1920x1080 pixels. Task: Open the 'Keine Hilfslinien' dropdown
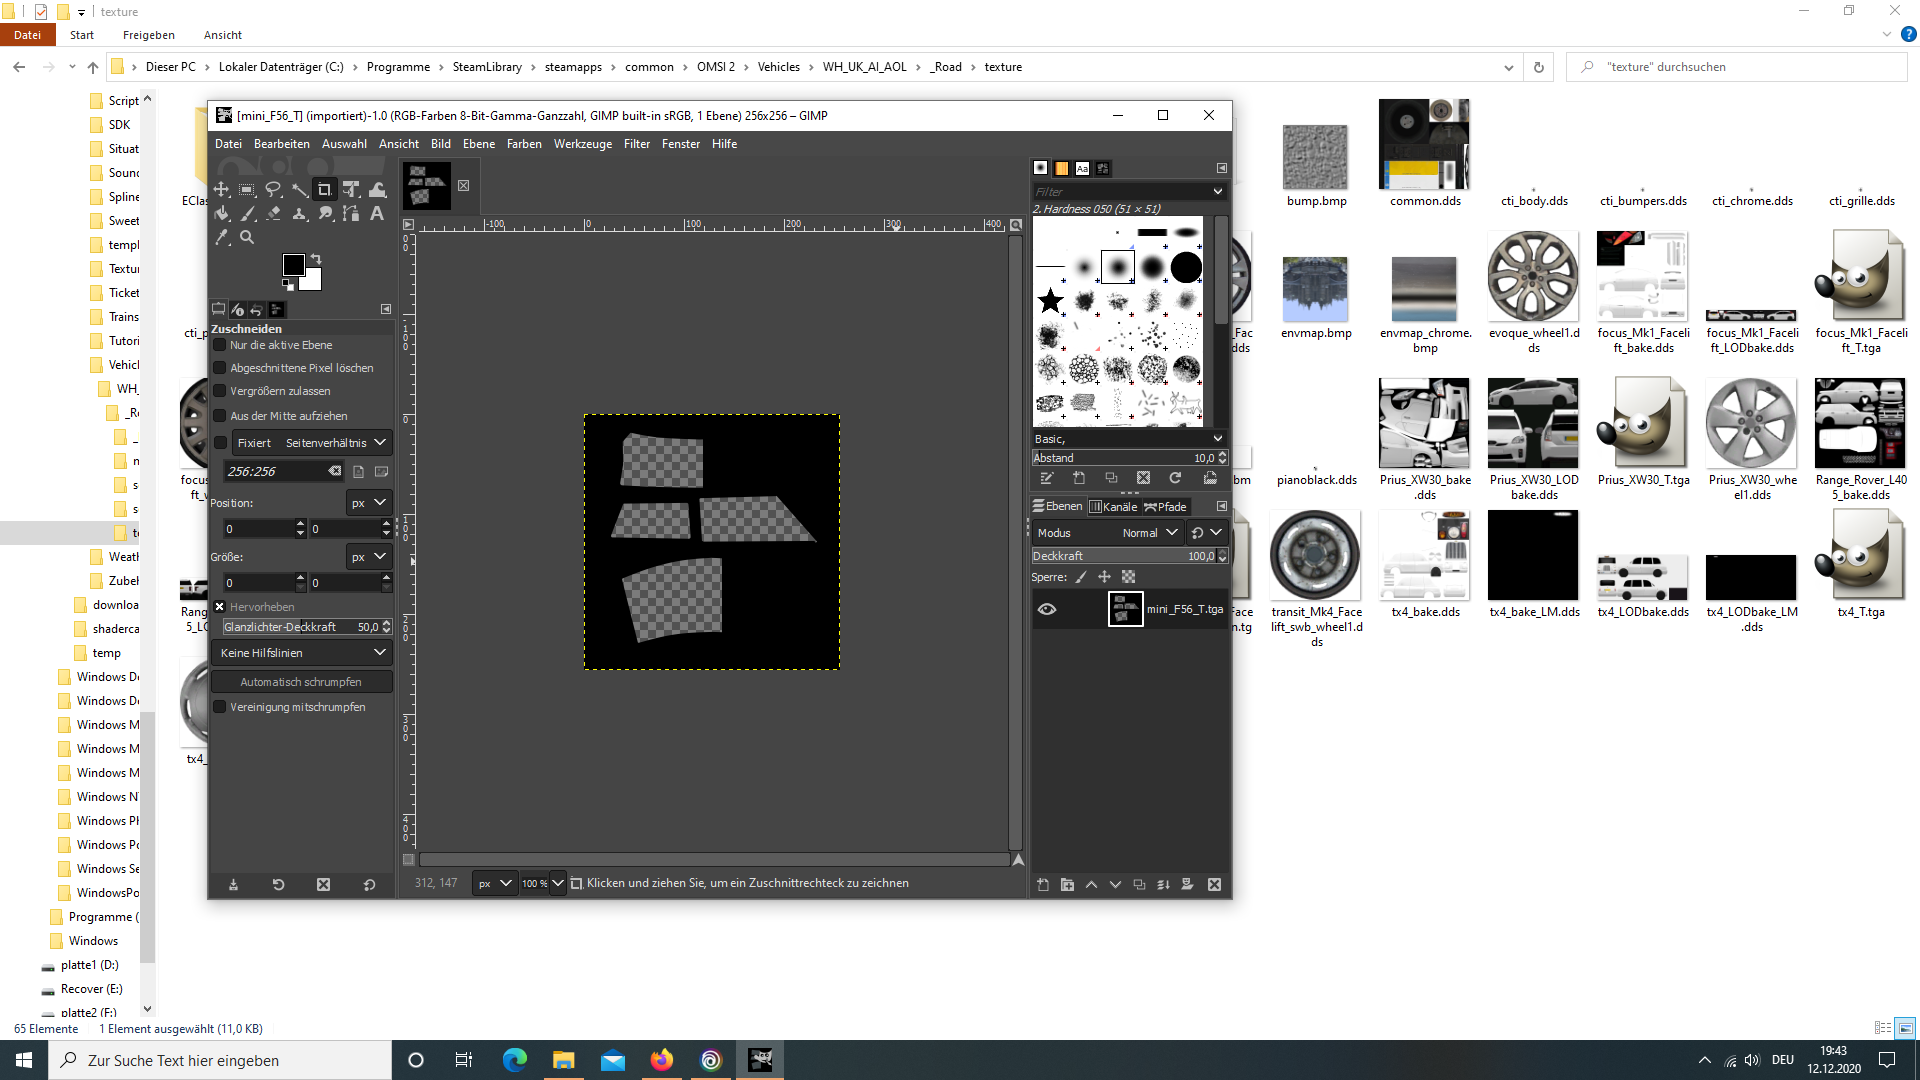[302, 653]
